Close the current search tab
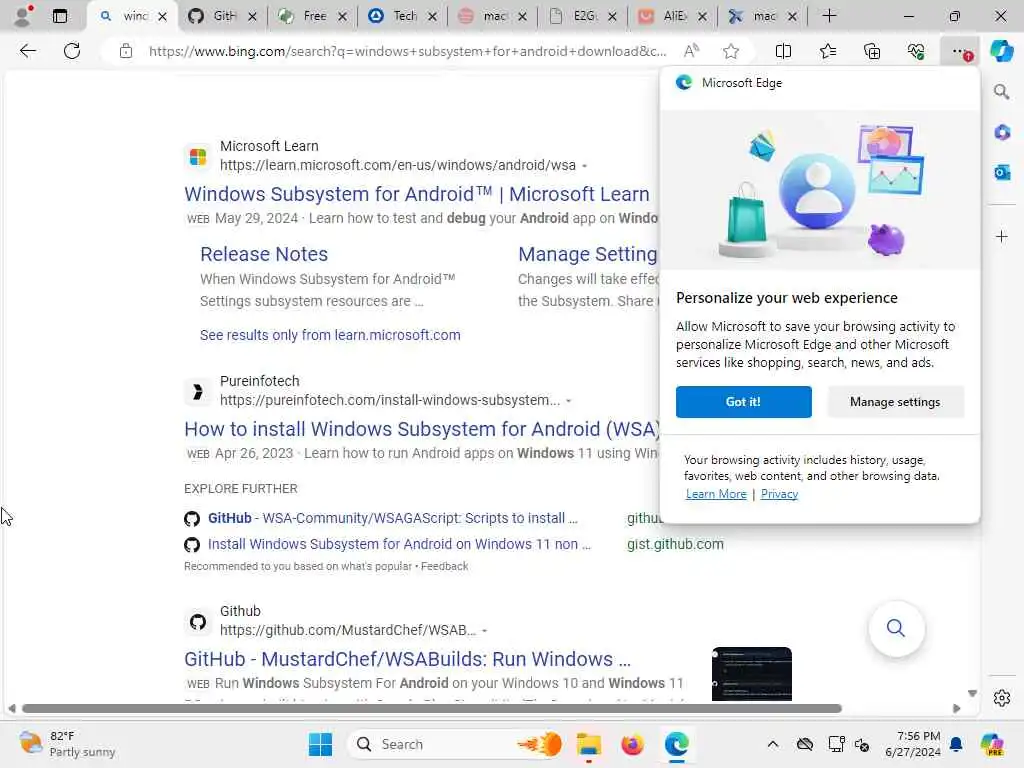Viewport: 1024px width, 768px height. pyautogui.click(x=163, y=16)
